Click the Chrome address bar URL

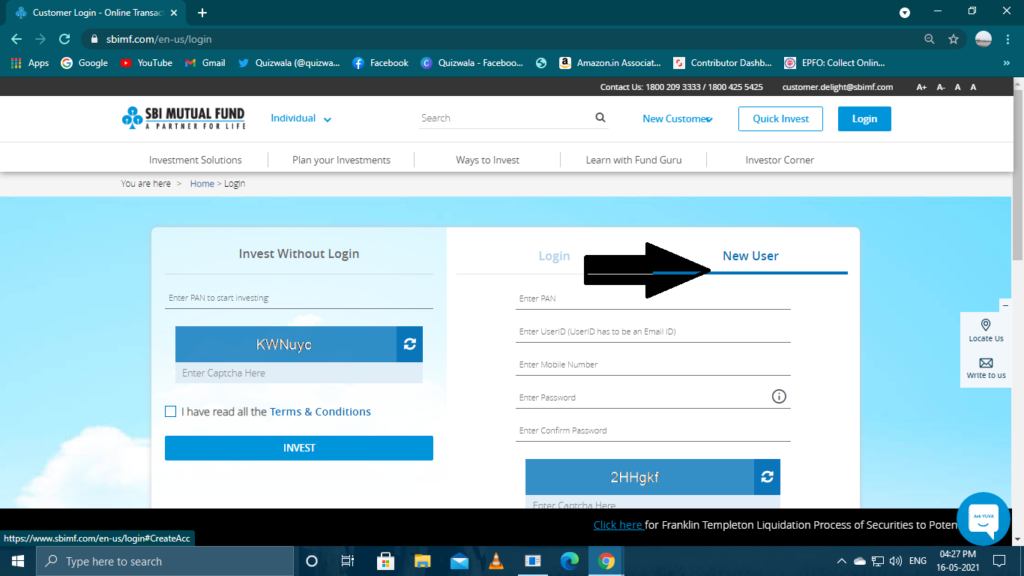pos(159,39)
